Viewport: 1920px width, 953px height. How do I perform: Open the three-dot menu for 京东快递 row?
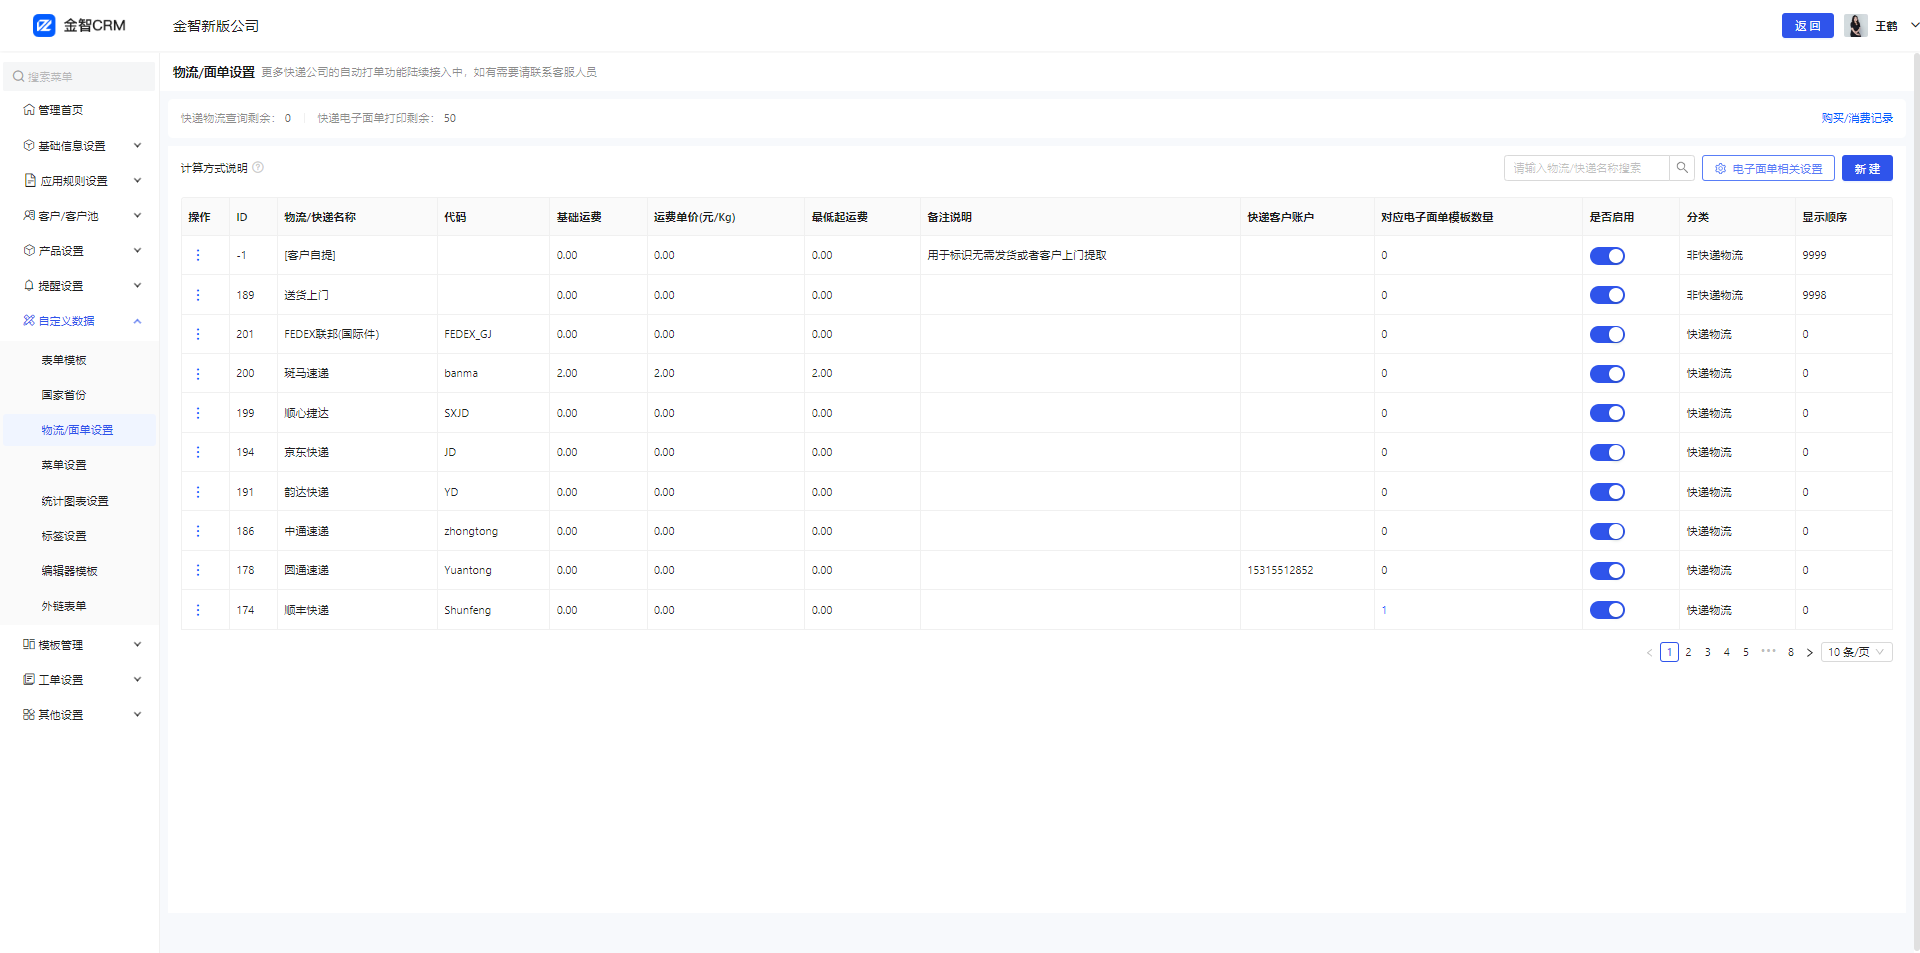tap(198, 452)
